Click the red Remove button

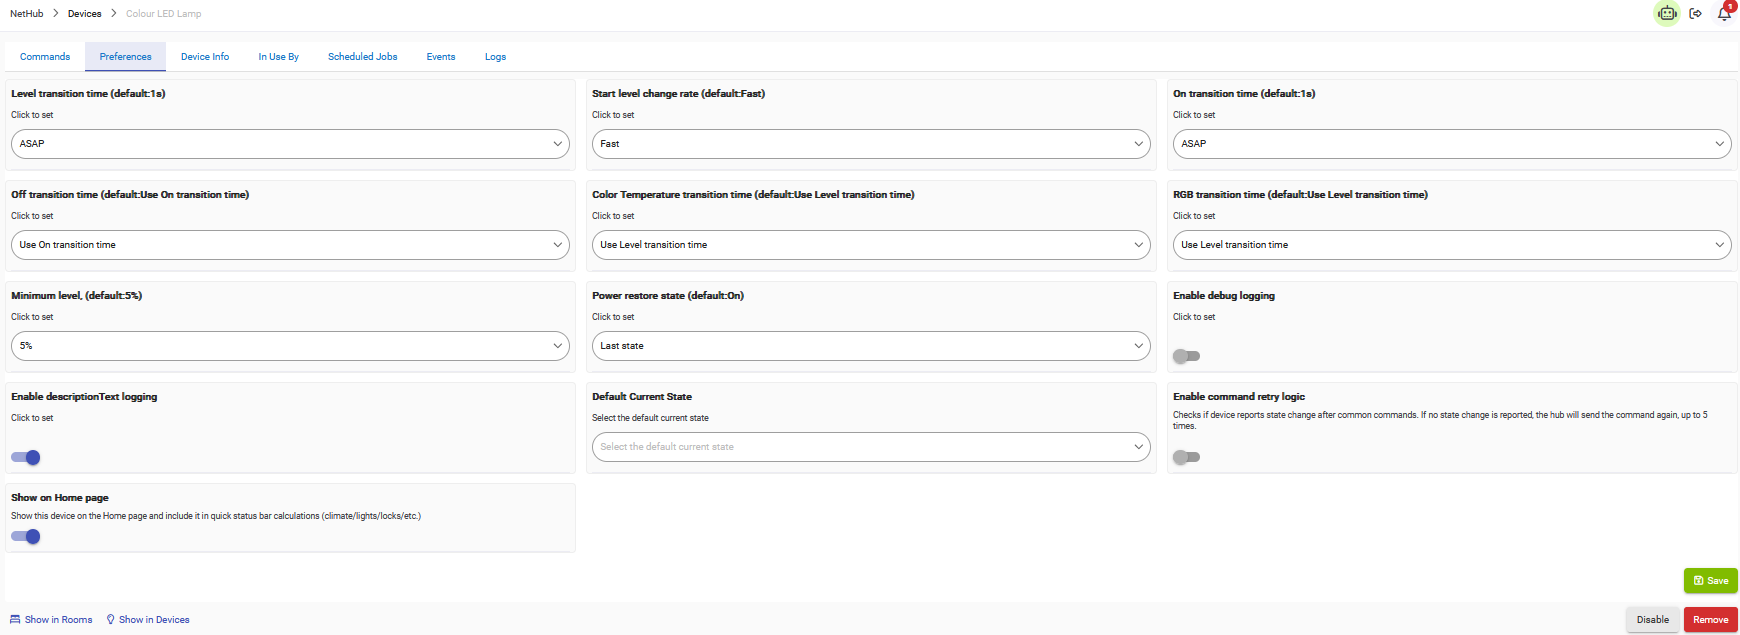click(1711, 620)
